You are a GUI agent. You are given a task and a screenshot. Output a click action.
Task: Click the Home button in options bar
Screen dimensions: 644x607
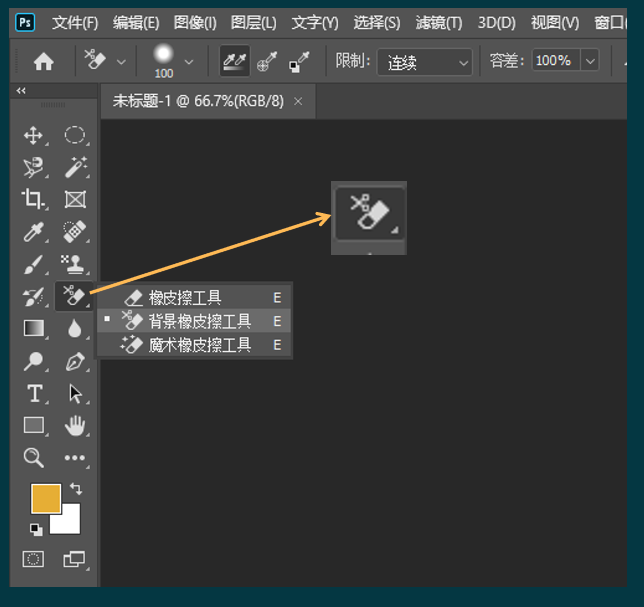coord(43,62)
